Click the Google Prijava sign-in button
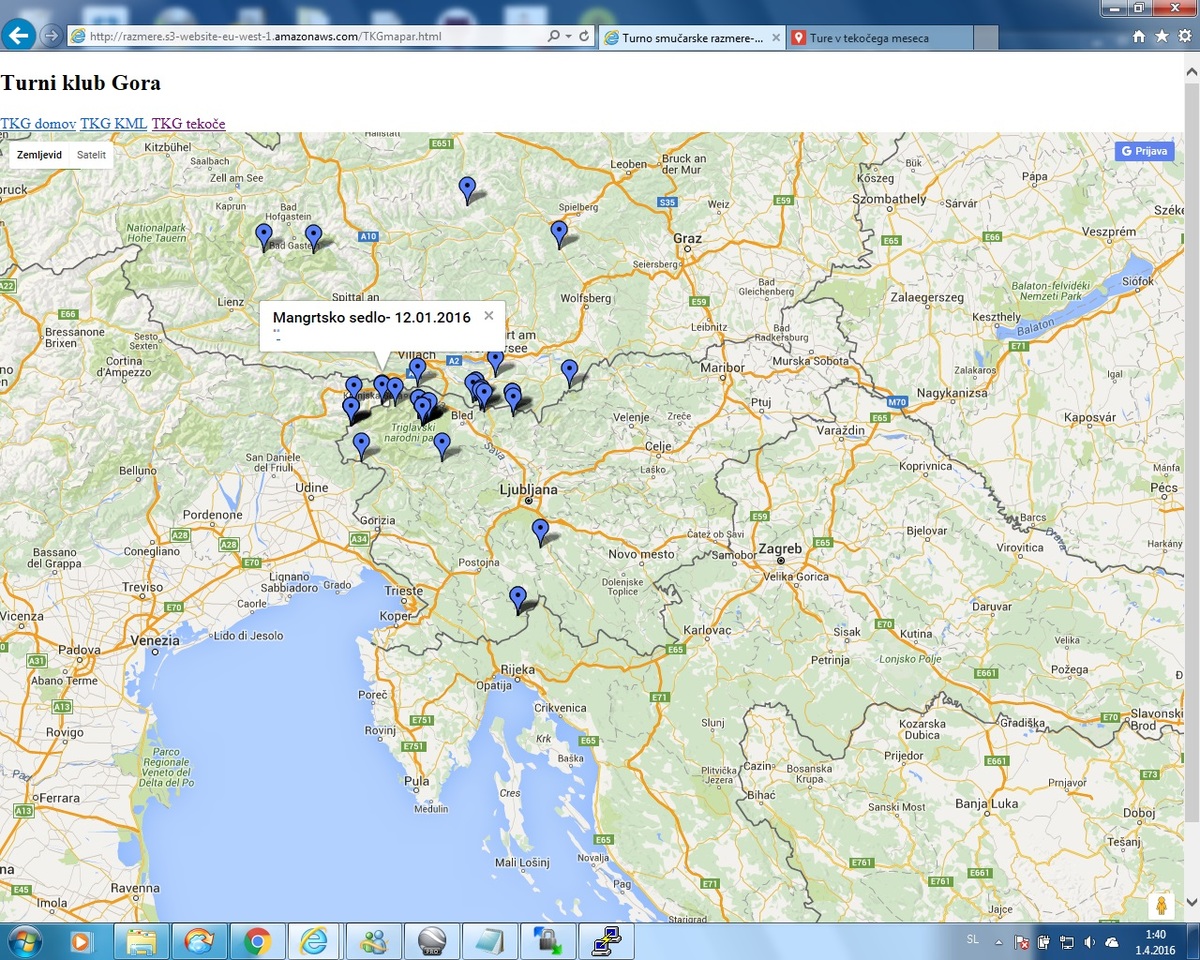This screenshot has height=960, width=1200. (1144, 151)
